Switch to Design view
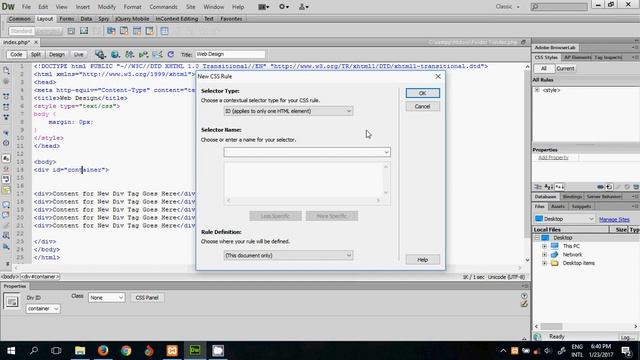The image size is (640, 360). (57, 54)
